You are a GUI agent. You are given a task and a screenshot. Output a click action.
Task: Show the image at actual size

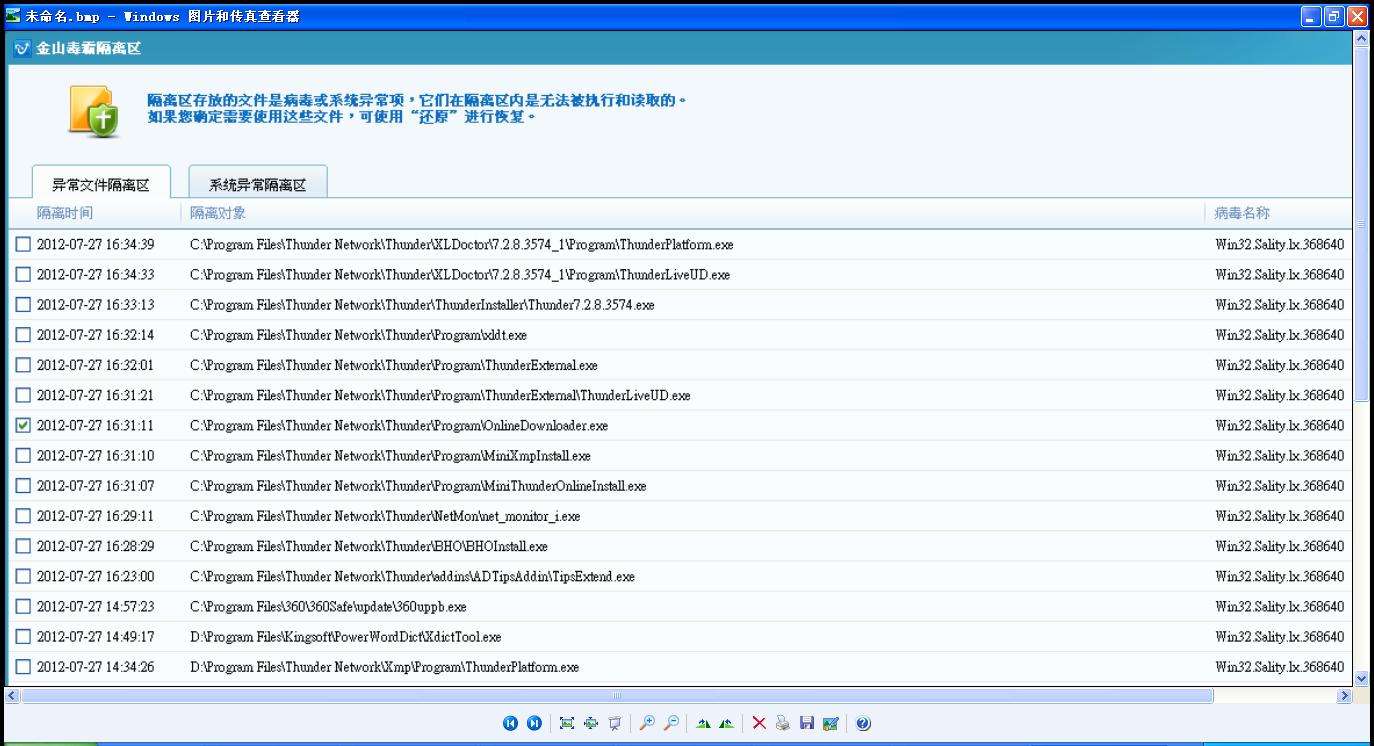click(591, 723)
